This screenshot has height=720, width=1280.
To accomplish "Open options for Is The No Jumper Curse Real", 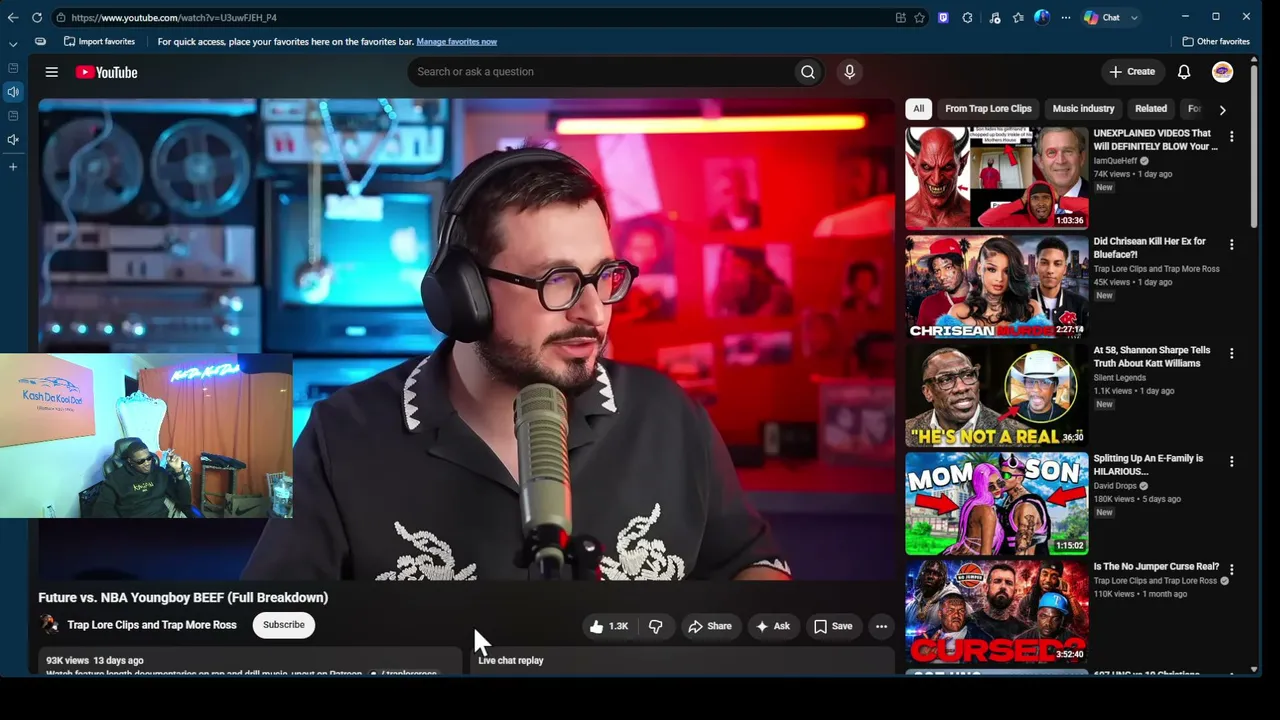I will click(1231, 570).
